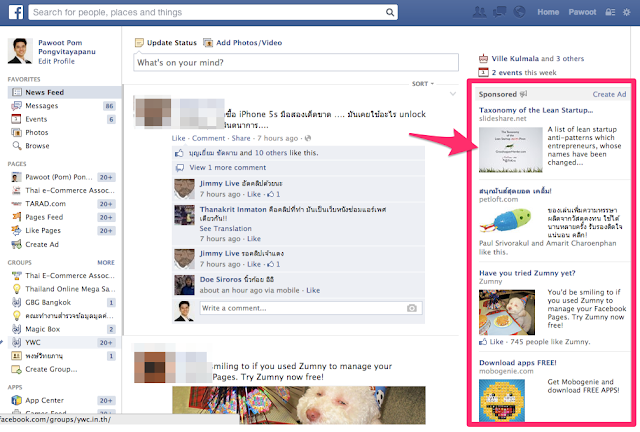Image resolution: width=640 pixels, height=432 pixels.
Task: Click the Create Group icon
Action: 16,369
